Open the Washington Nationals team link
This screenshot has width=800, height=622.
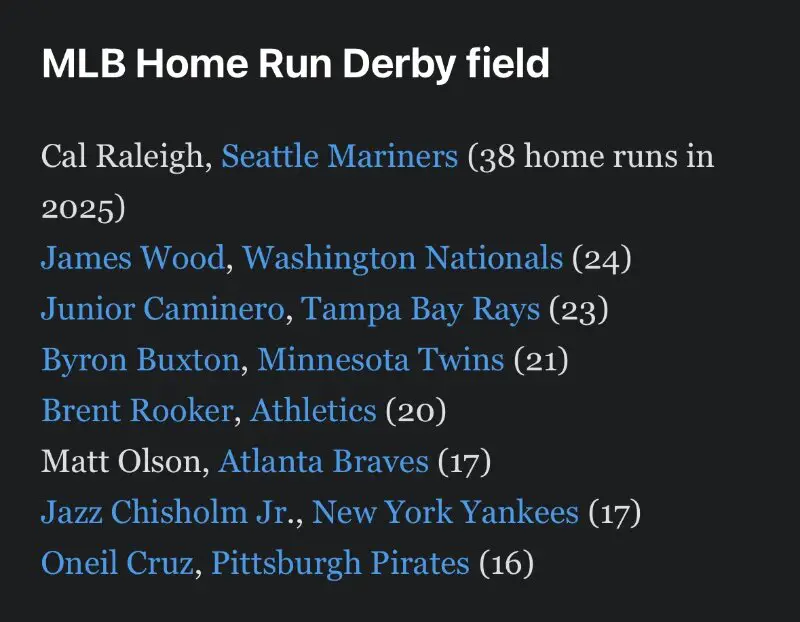point(402,258)
